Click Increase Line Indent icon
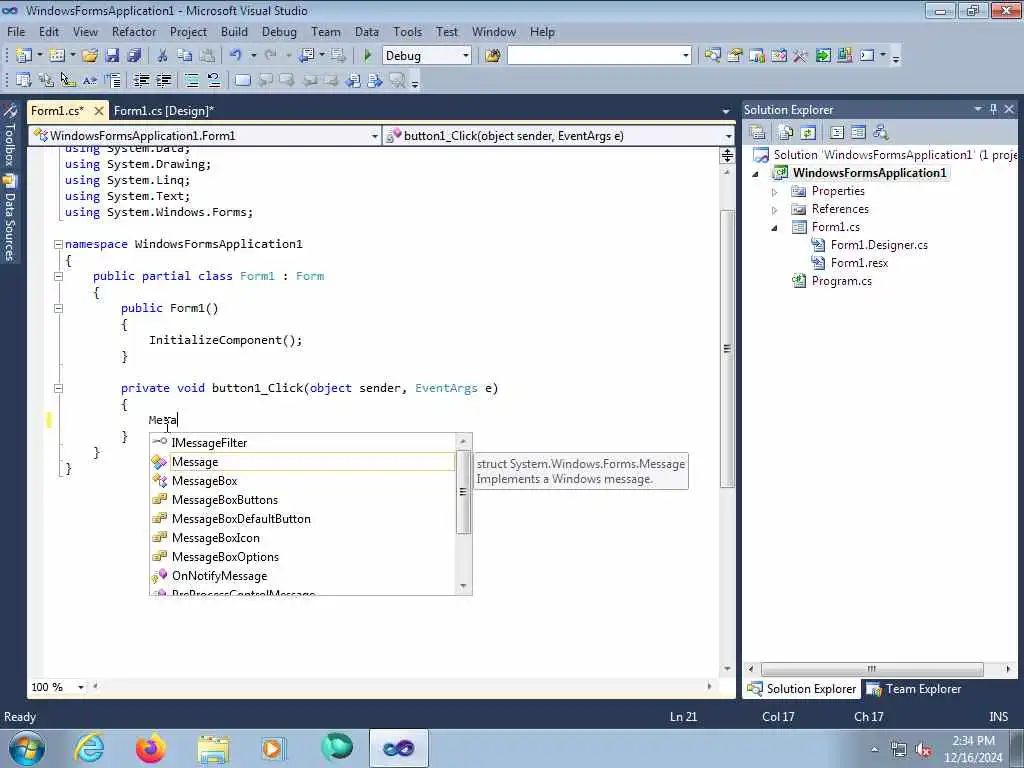Screen dimensions: 1024x768 click(163, 80)
